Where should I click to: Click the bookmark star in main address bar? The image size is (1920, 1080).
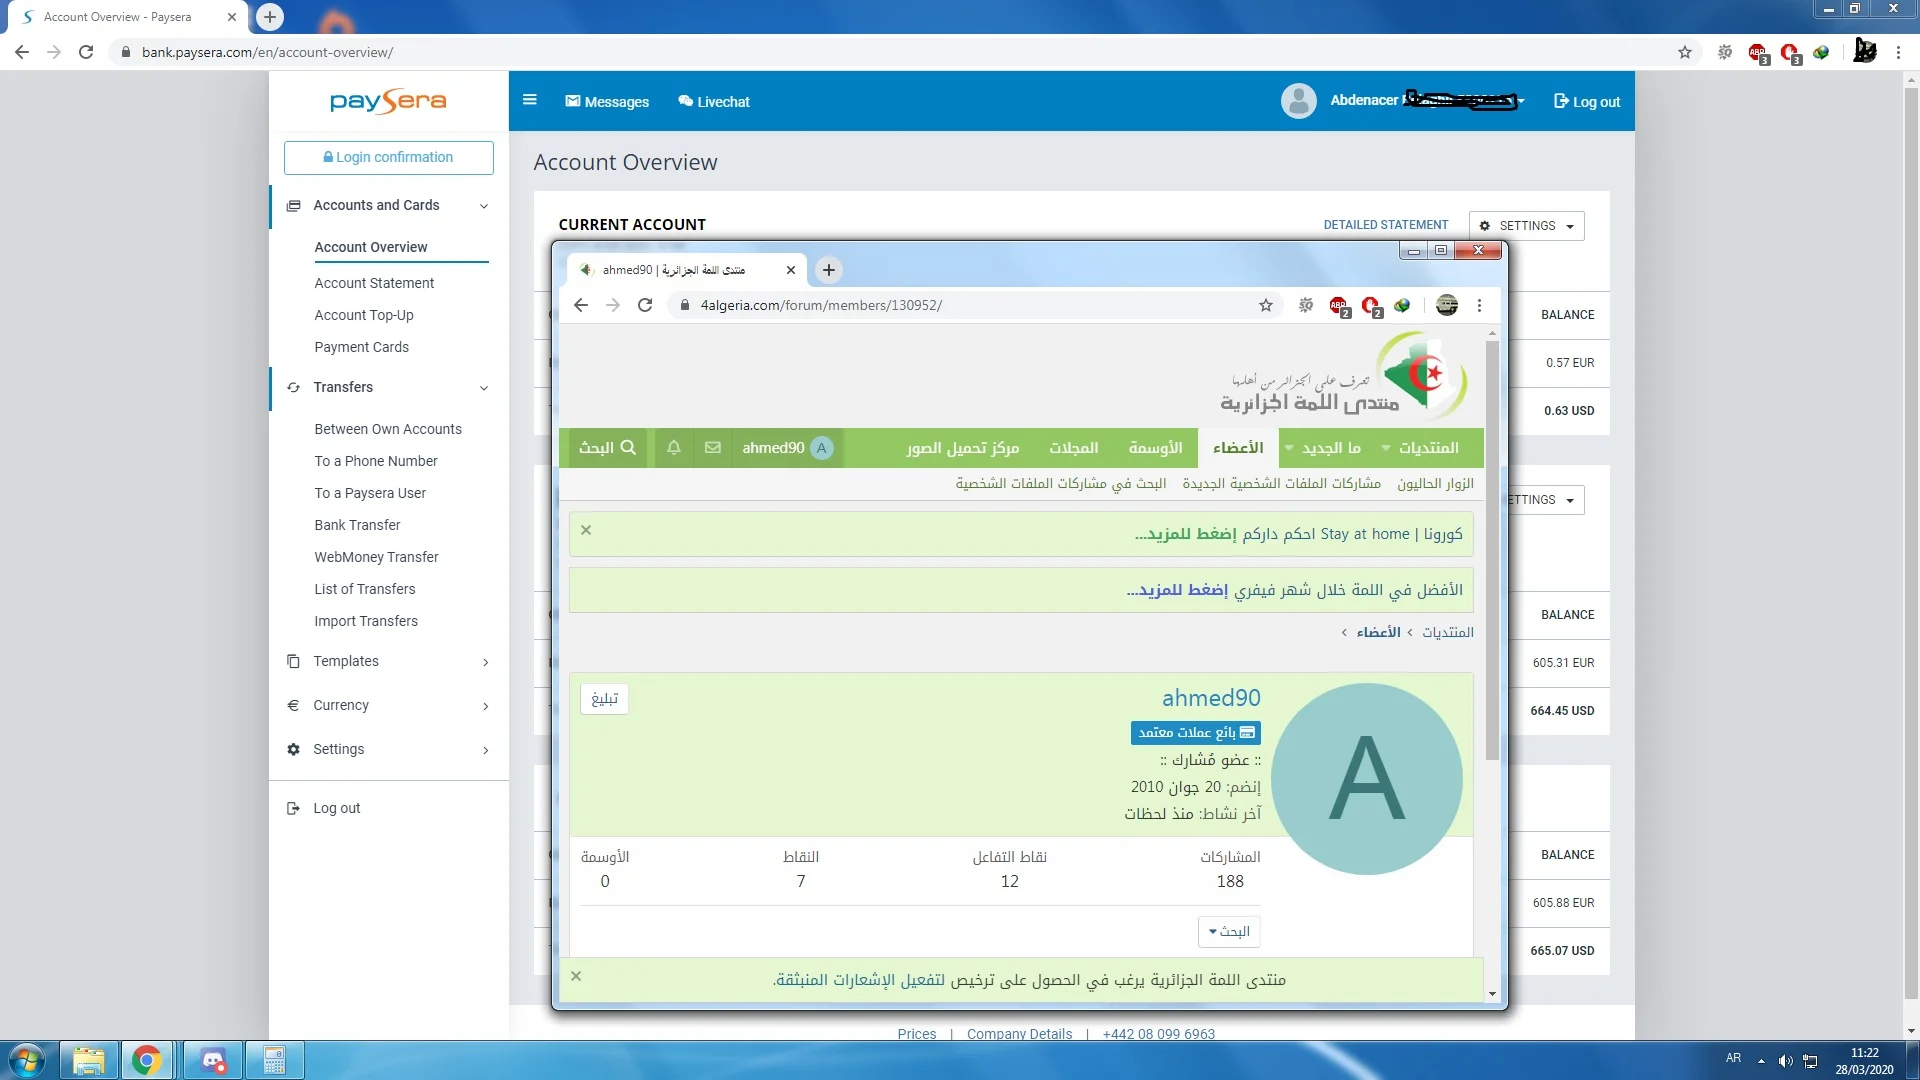(x=1685, y=52)
